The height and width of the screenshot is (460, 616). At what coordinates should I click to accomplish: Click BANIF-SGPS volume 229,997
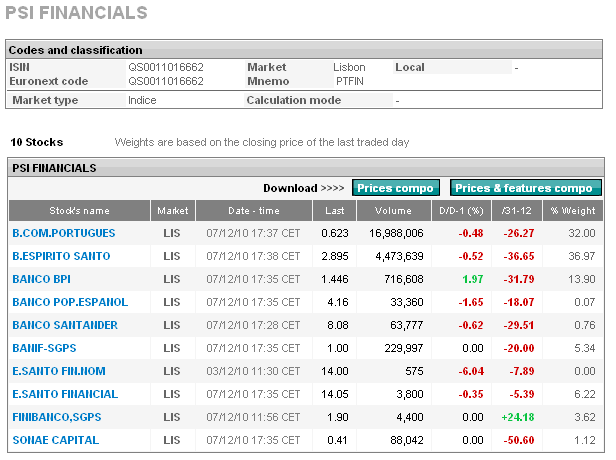tap(403, 348)
